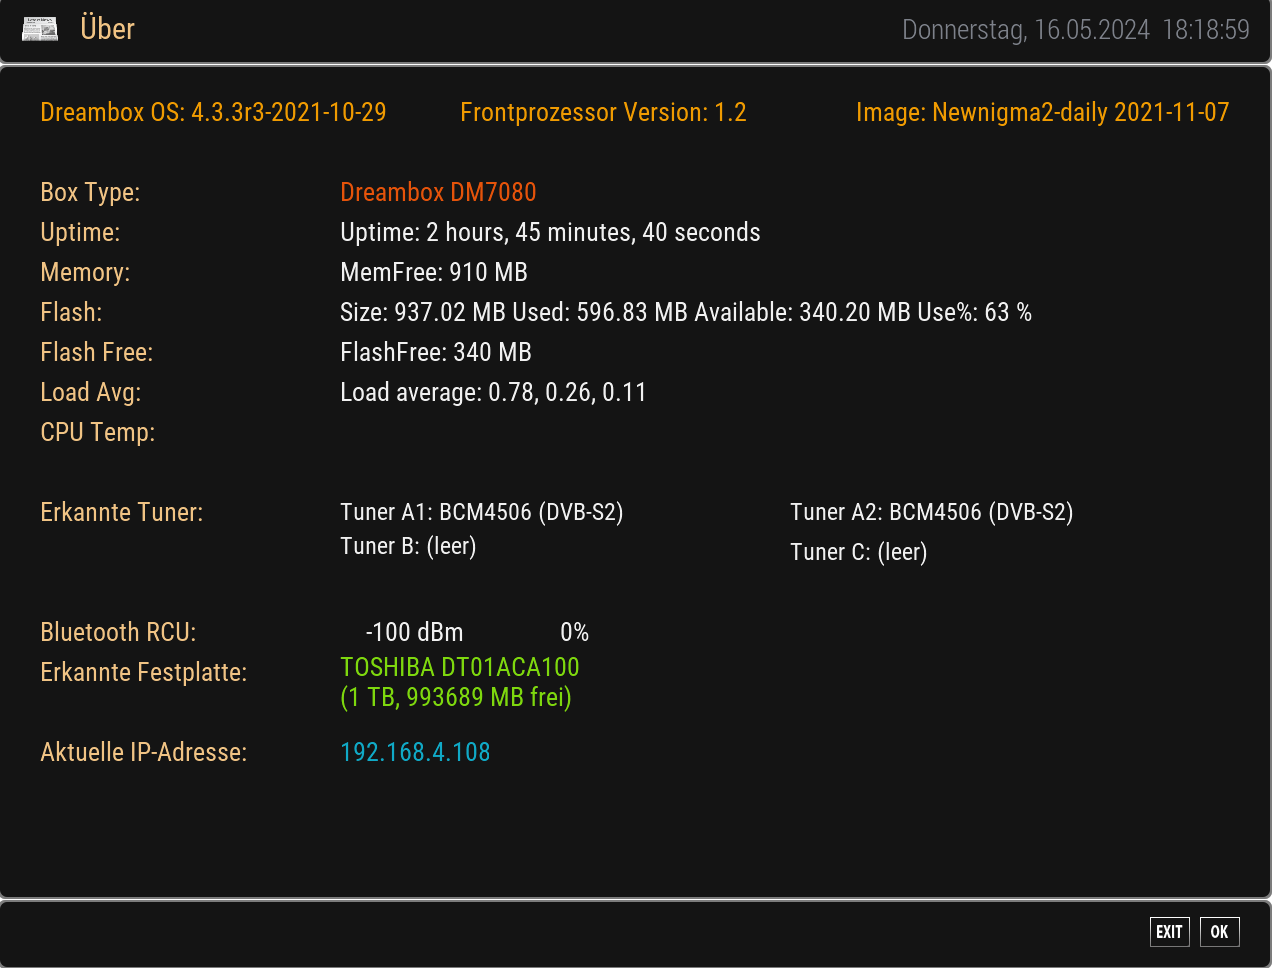Click the newspaper icon beside Über
The image size is (1272, 968).
[40, 29]
